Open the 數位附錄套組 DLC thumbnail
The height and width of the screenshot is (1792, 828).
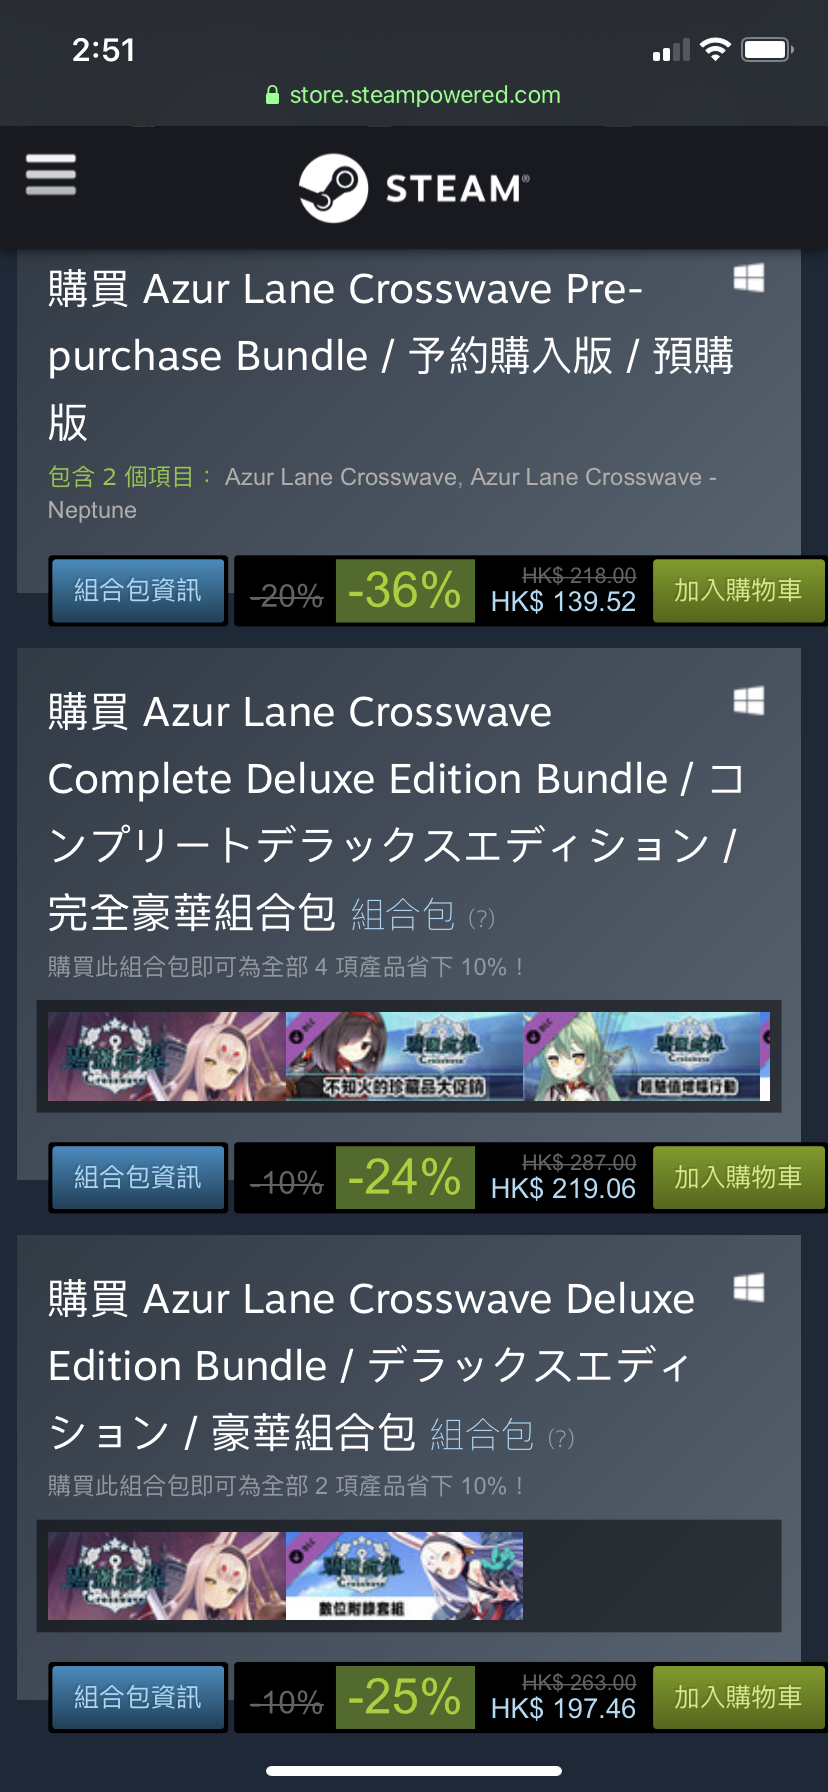coord(404,1576)
